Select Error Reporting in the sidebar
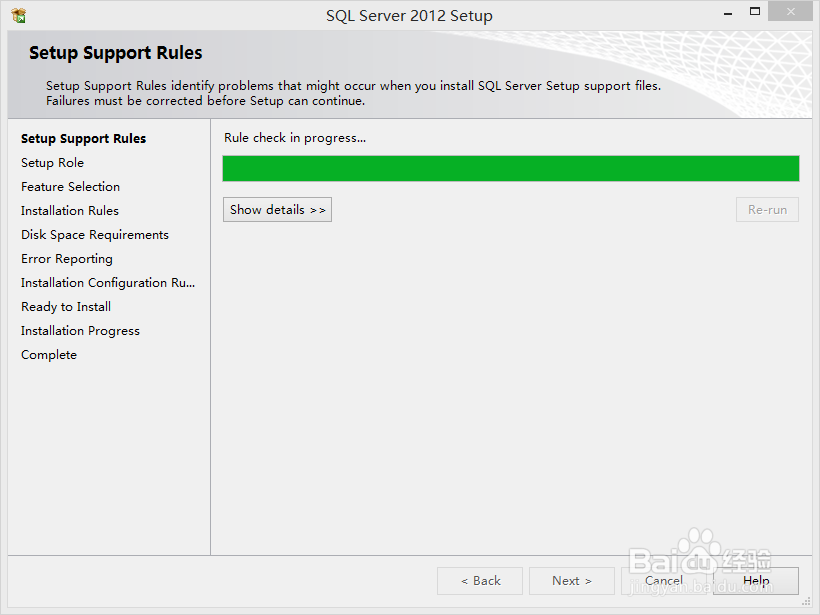This screenshot has height=615, width=820. point(66,258)
